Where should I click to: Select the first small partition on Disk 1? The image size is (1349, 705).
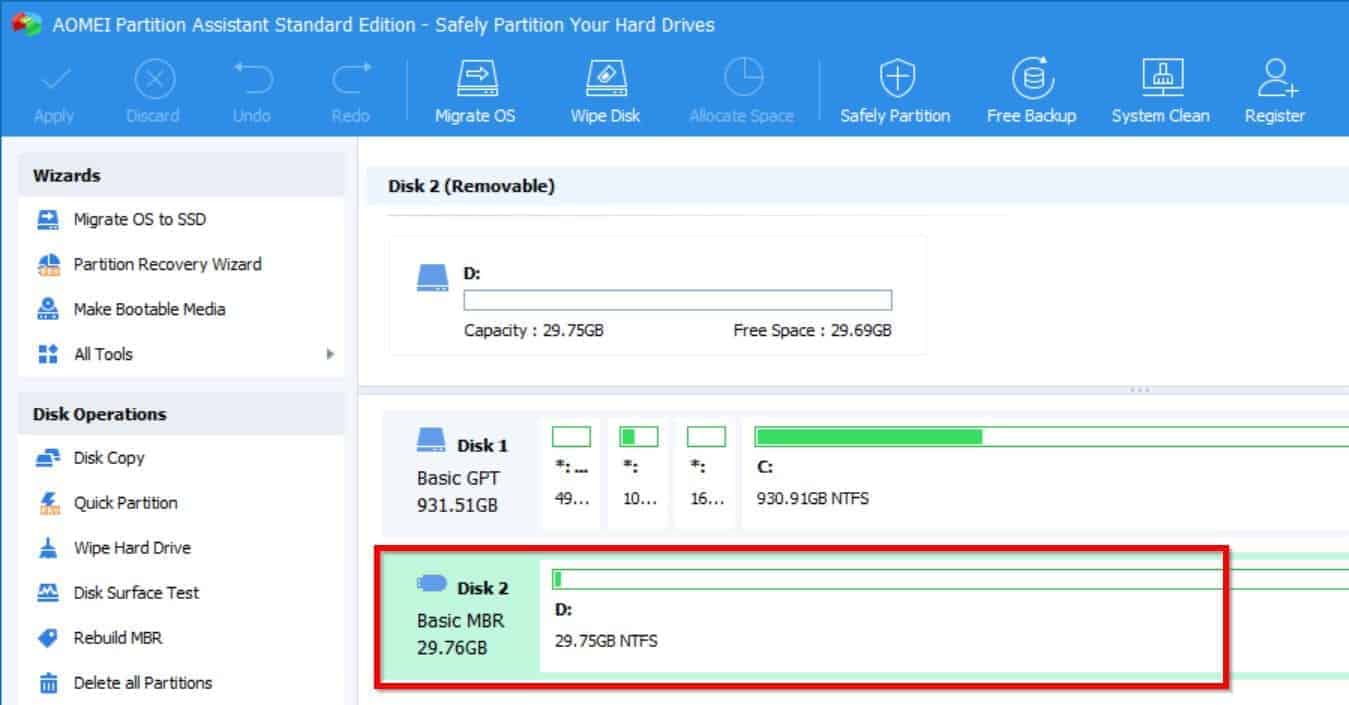point(571,473)
